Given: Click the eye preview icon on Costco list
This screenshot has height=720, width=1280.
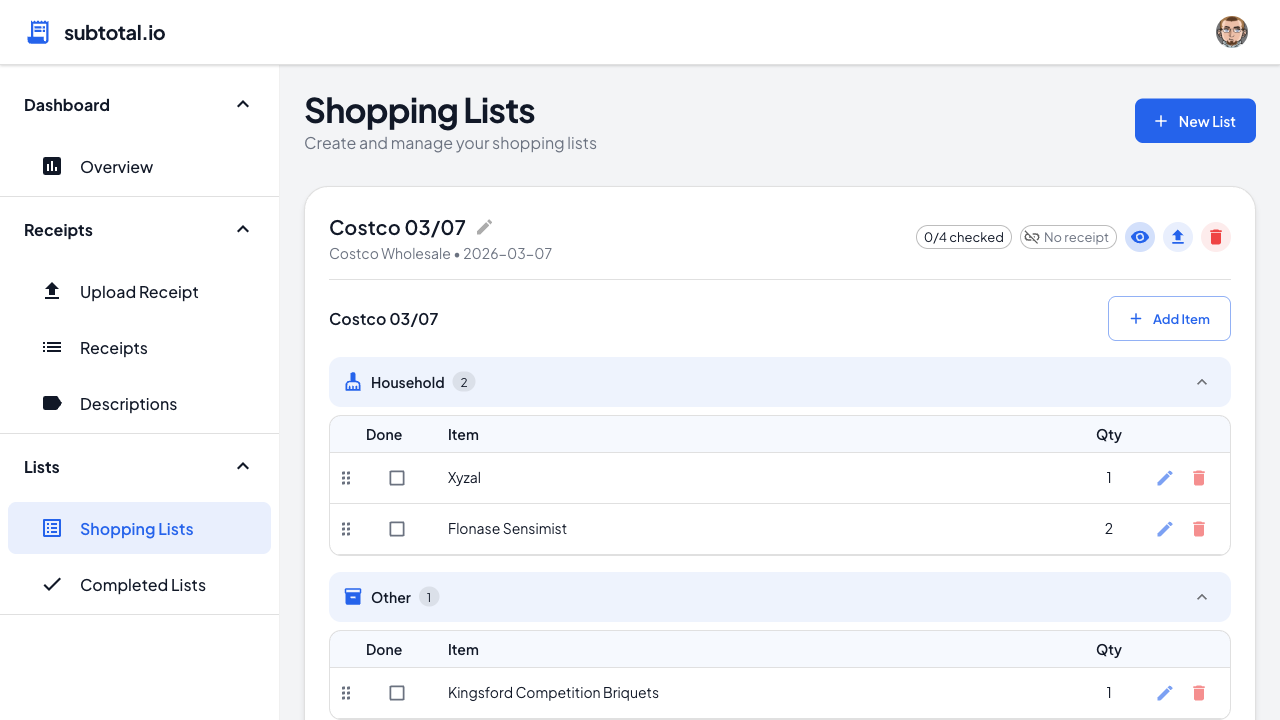Looking at the screenshot, I should click(1140, 237).
